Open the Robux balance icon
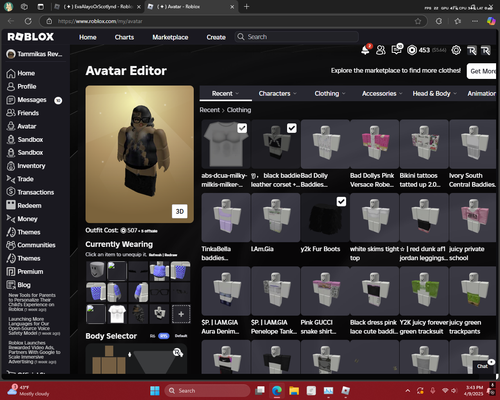This screenshot has height=400, width=500. [x=412, y=50]
